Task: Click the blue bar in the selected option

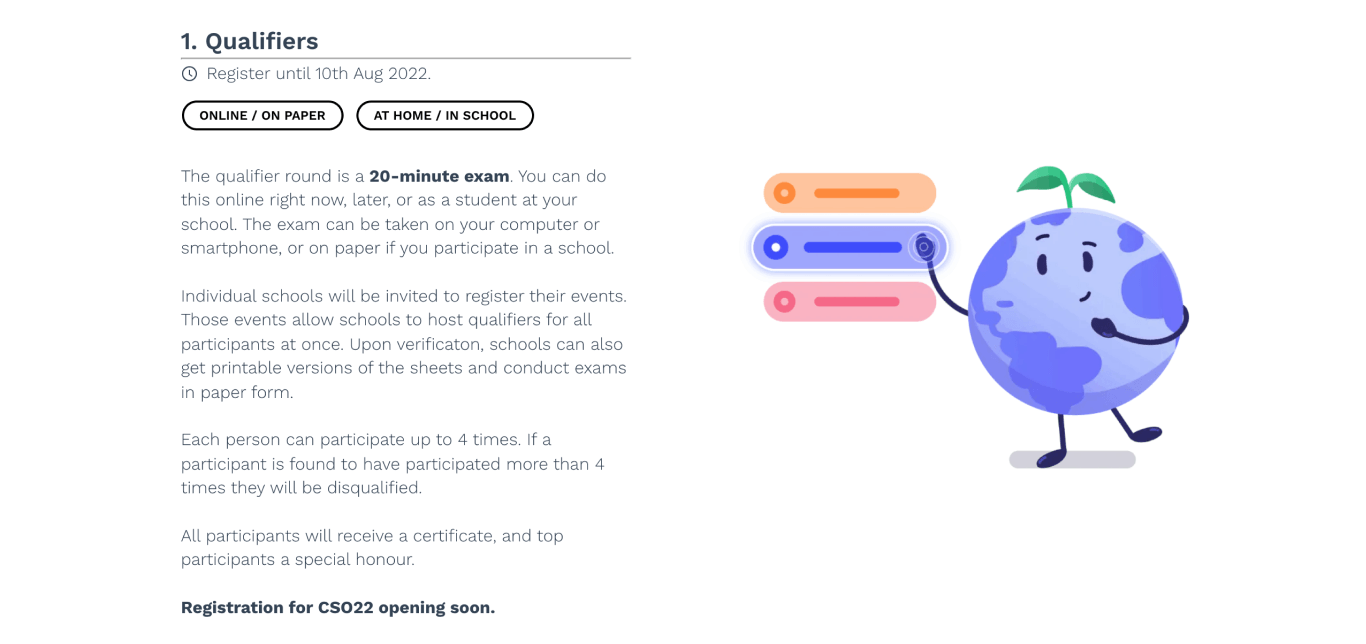Action: click(x=853, y=247)
